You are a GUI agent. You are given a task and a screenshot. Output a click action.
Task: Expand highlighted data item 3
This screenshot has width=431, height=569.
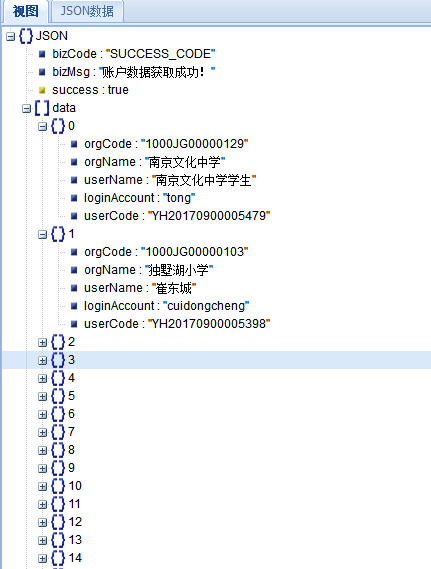click(x=42, y=360)
